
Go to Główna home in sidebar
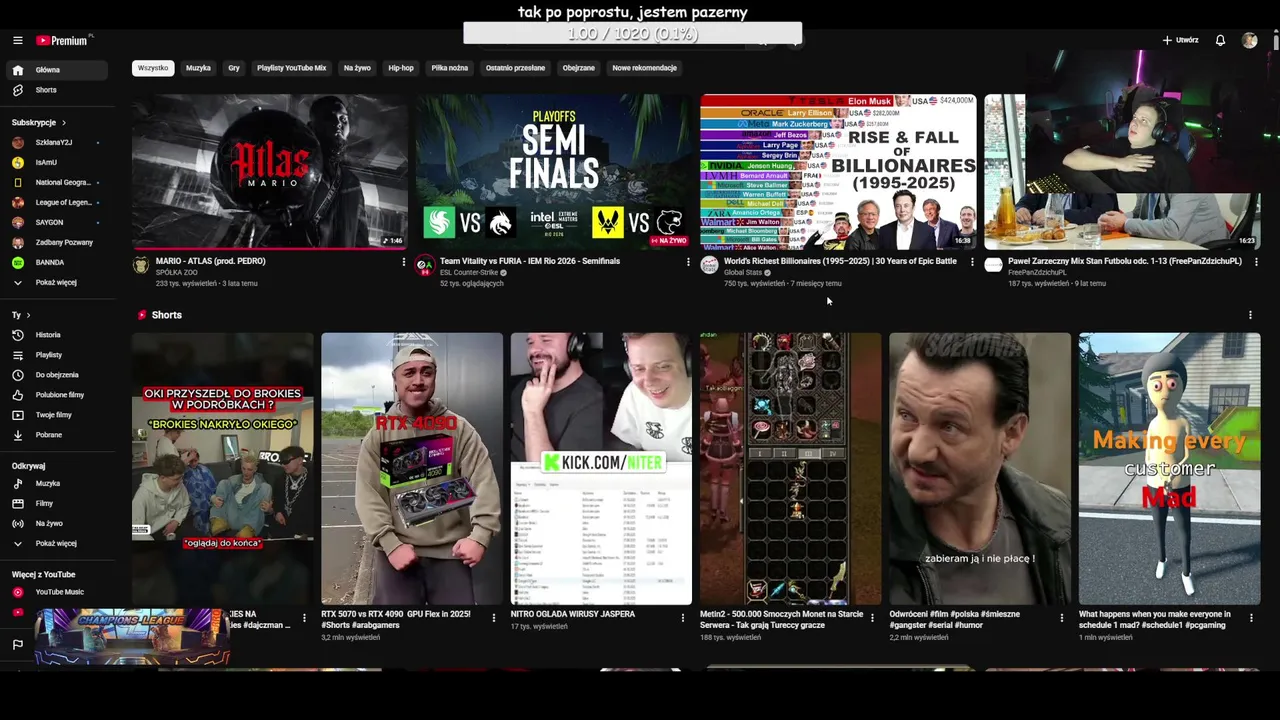55,70
